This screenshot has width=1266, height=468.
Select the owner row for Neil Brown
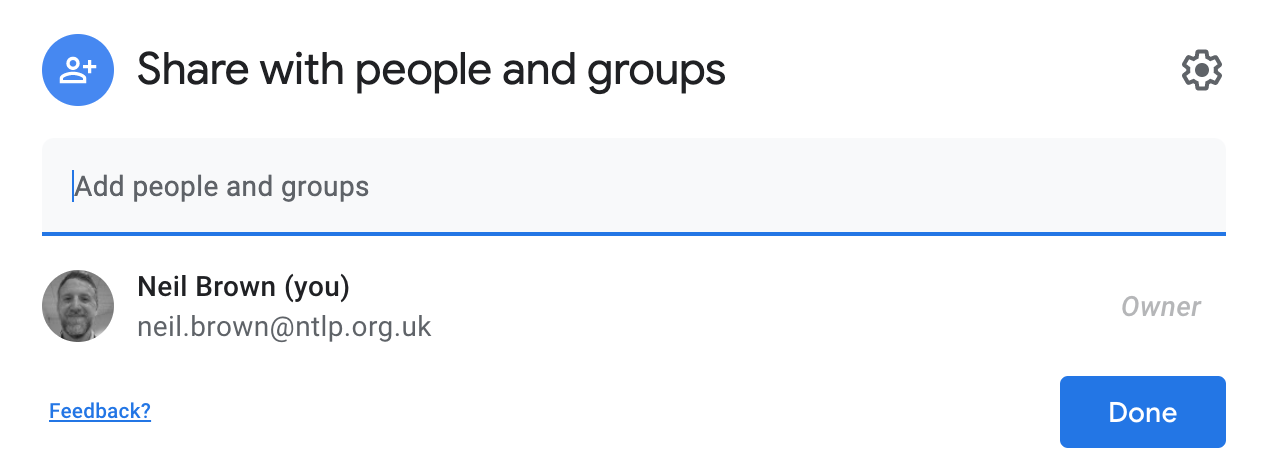pyautogui.click(x=634, y=305)
